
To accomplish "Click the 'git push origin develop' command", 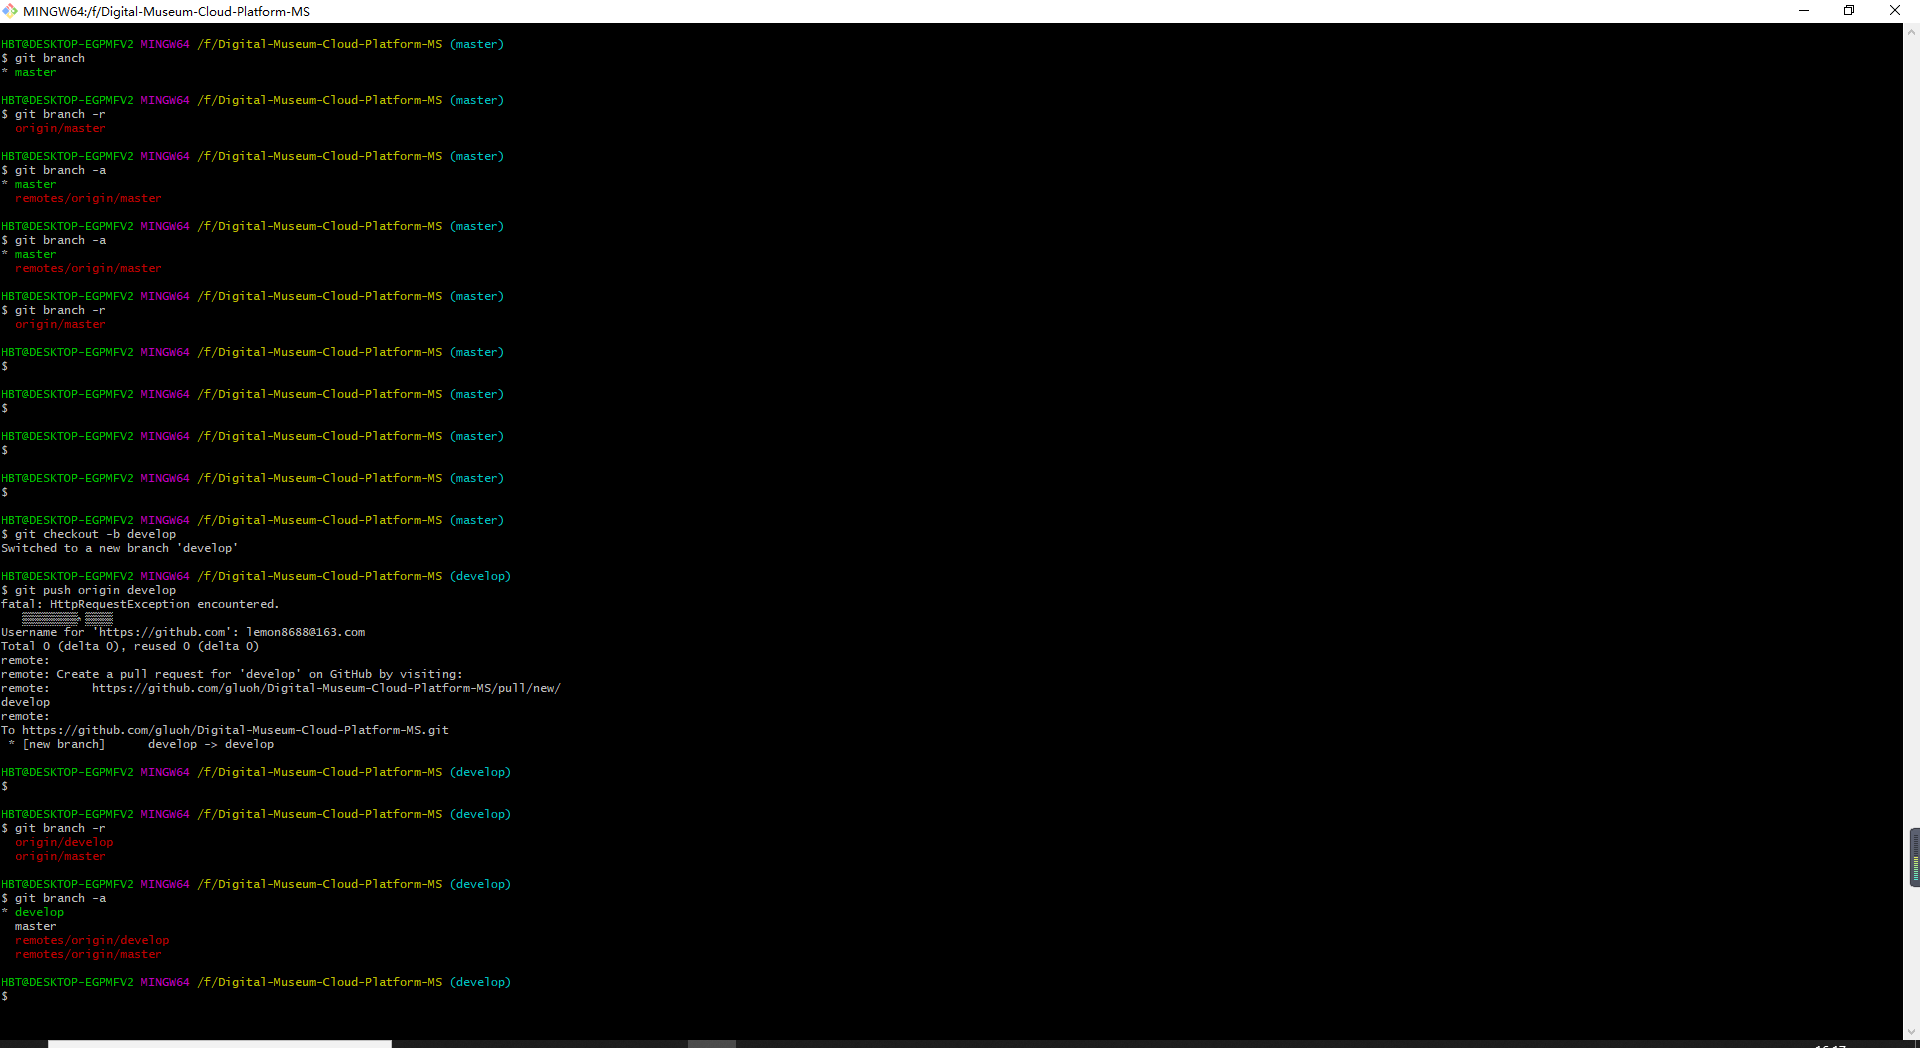I will [95, 590].
